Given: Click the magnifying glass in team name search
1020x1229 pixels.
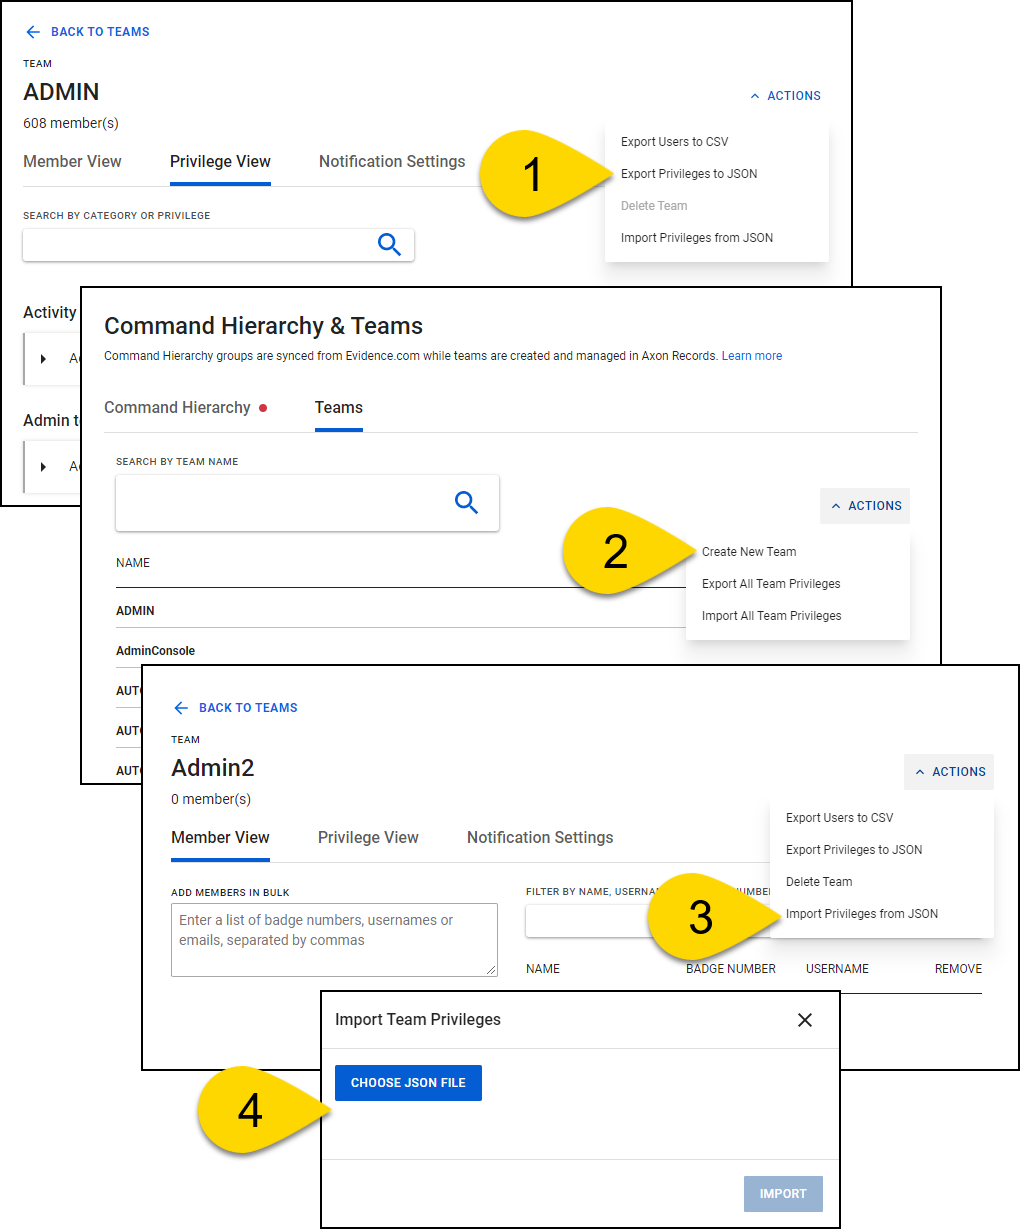Looking at the screenshot, I should [x=466, y=503].
